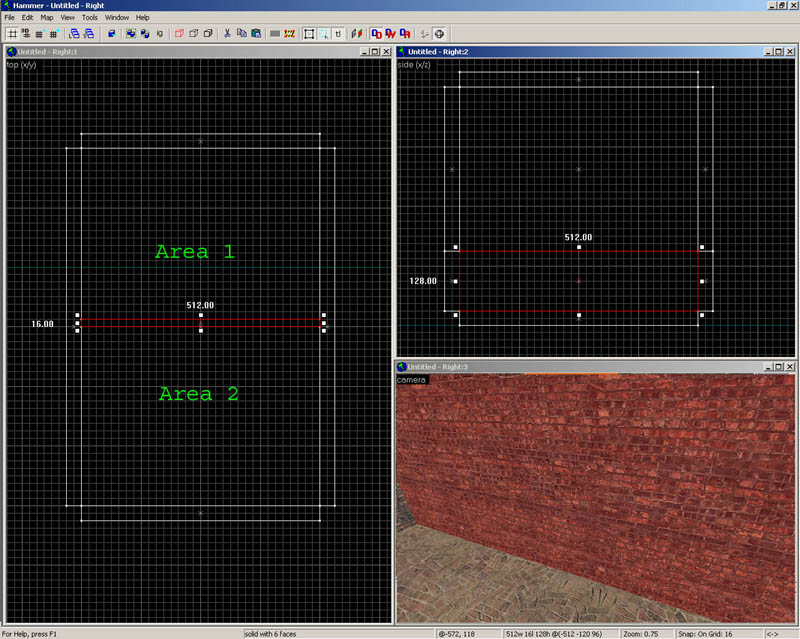Click the Snap On Grid 16 status field
The width and height of the screenshot is (800, 639).
(721, 633)
